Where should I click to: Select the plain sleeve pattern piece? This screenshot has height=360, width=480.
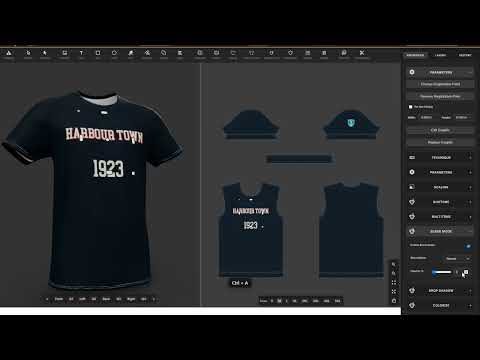(251, 124)
